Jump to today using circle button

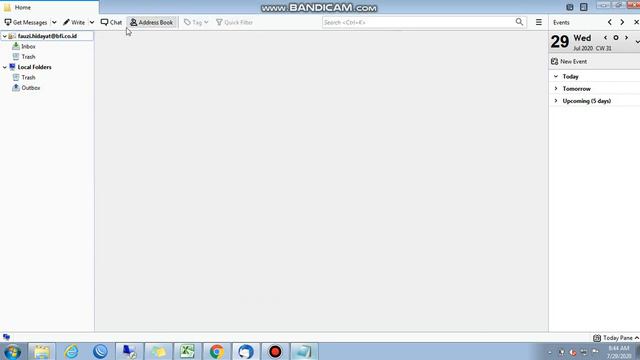click(x=616, y=38)
